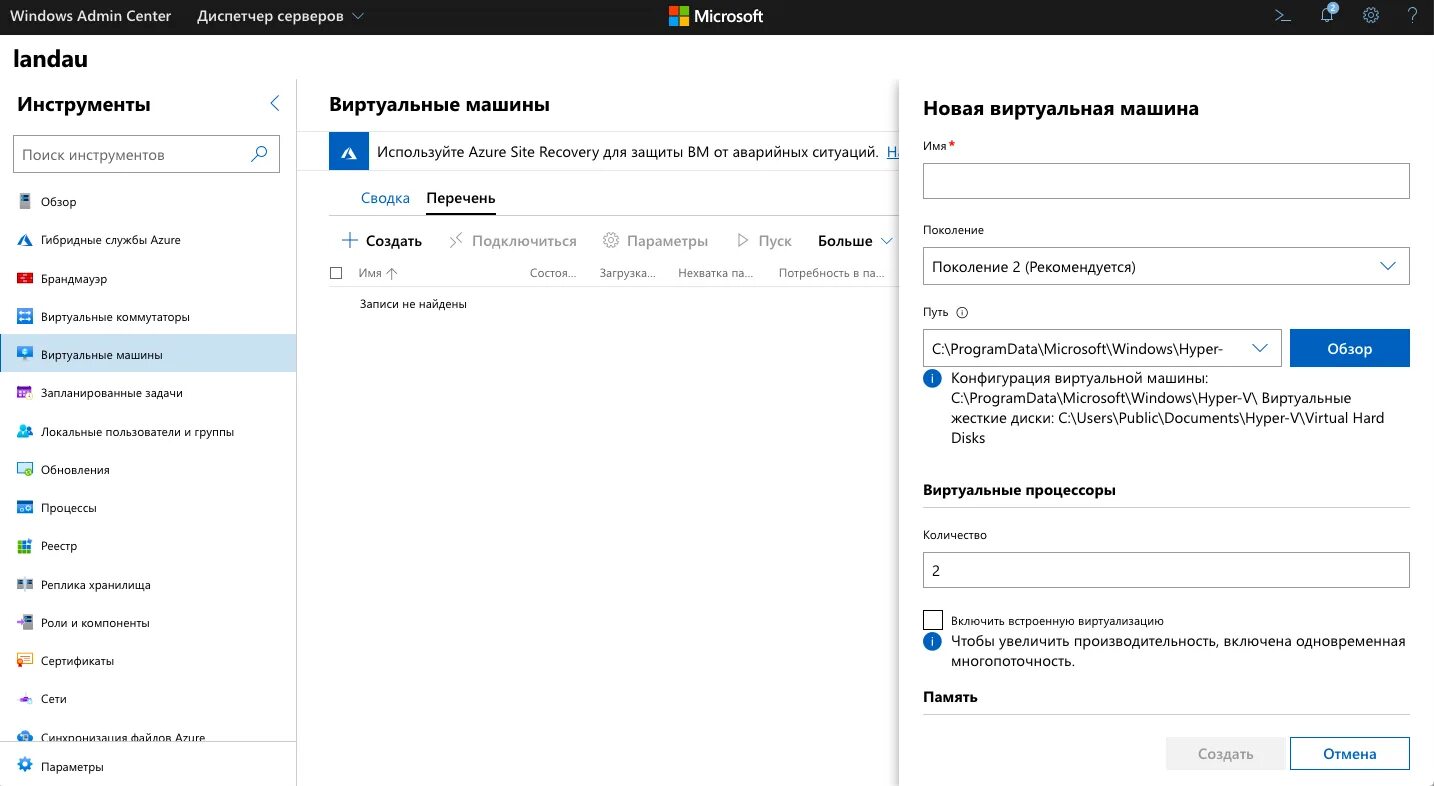Expand the Поколение dropdown
Viewport: 1434px width, 786px height.
(x=1166, y=266)
